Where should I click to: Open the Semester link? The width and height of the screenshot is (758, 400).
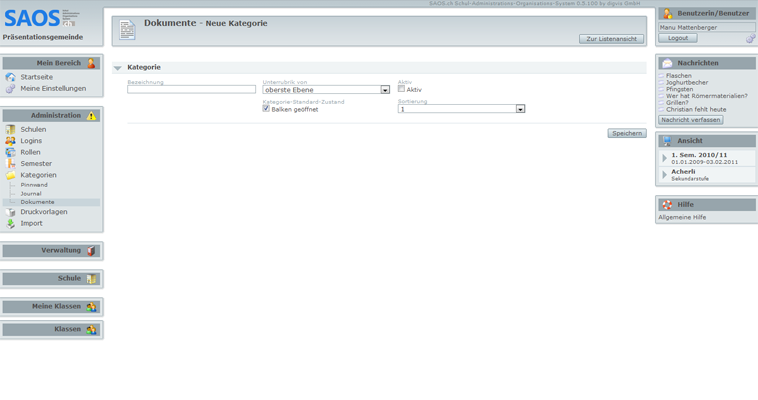click(36, 163)
